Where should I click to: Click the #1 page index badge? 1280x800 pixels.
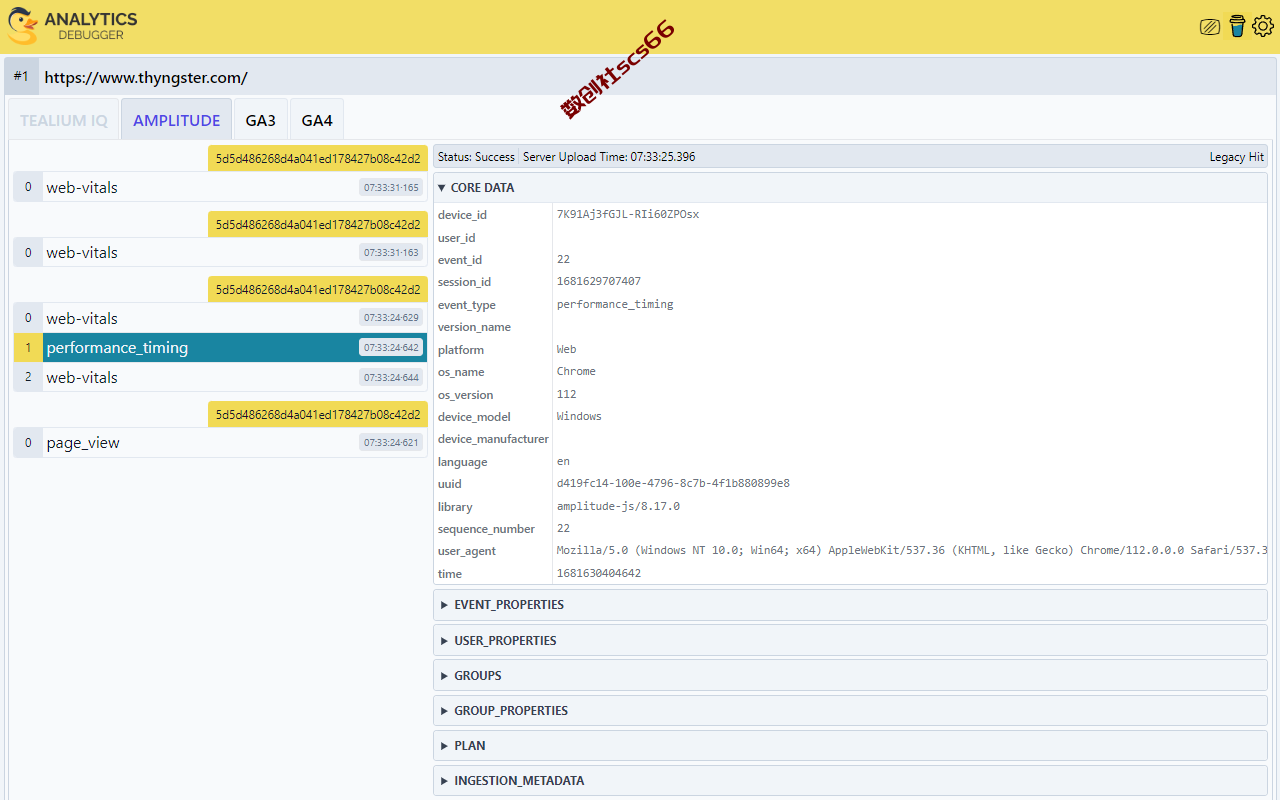21,76
